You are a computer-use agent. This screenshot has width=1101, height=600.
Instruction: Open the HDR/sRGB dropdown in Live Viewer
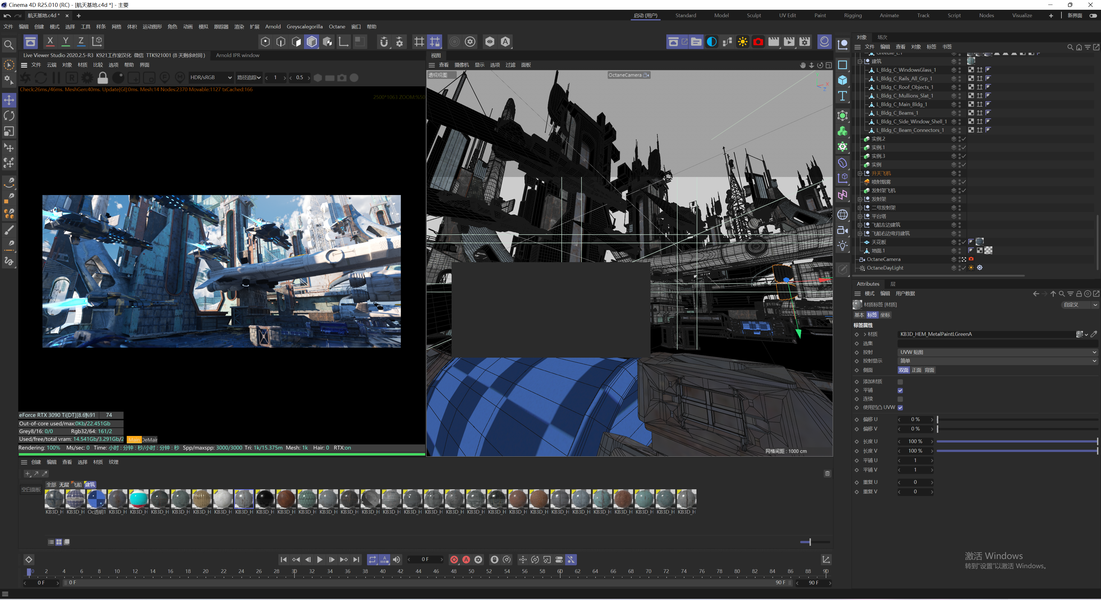click(211, 77)
